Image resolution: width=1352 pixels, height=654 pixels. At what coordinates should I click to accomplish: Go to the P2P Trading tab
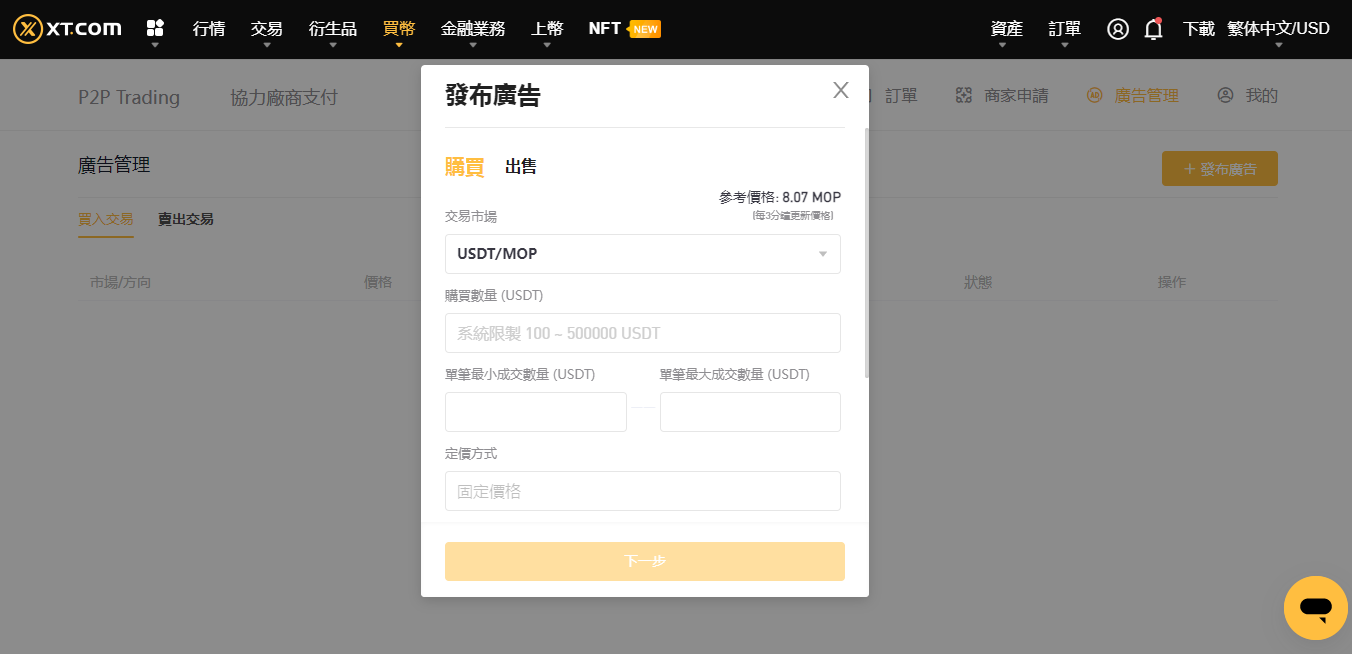coord(129,97)
